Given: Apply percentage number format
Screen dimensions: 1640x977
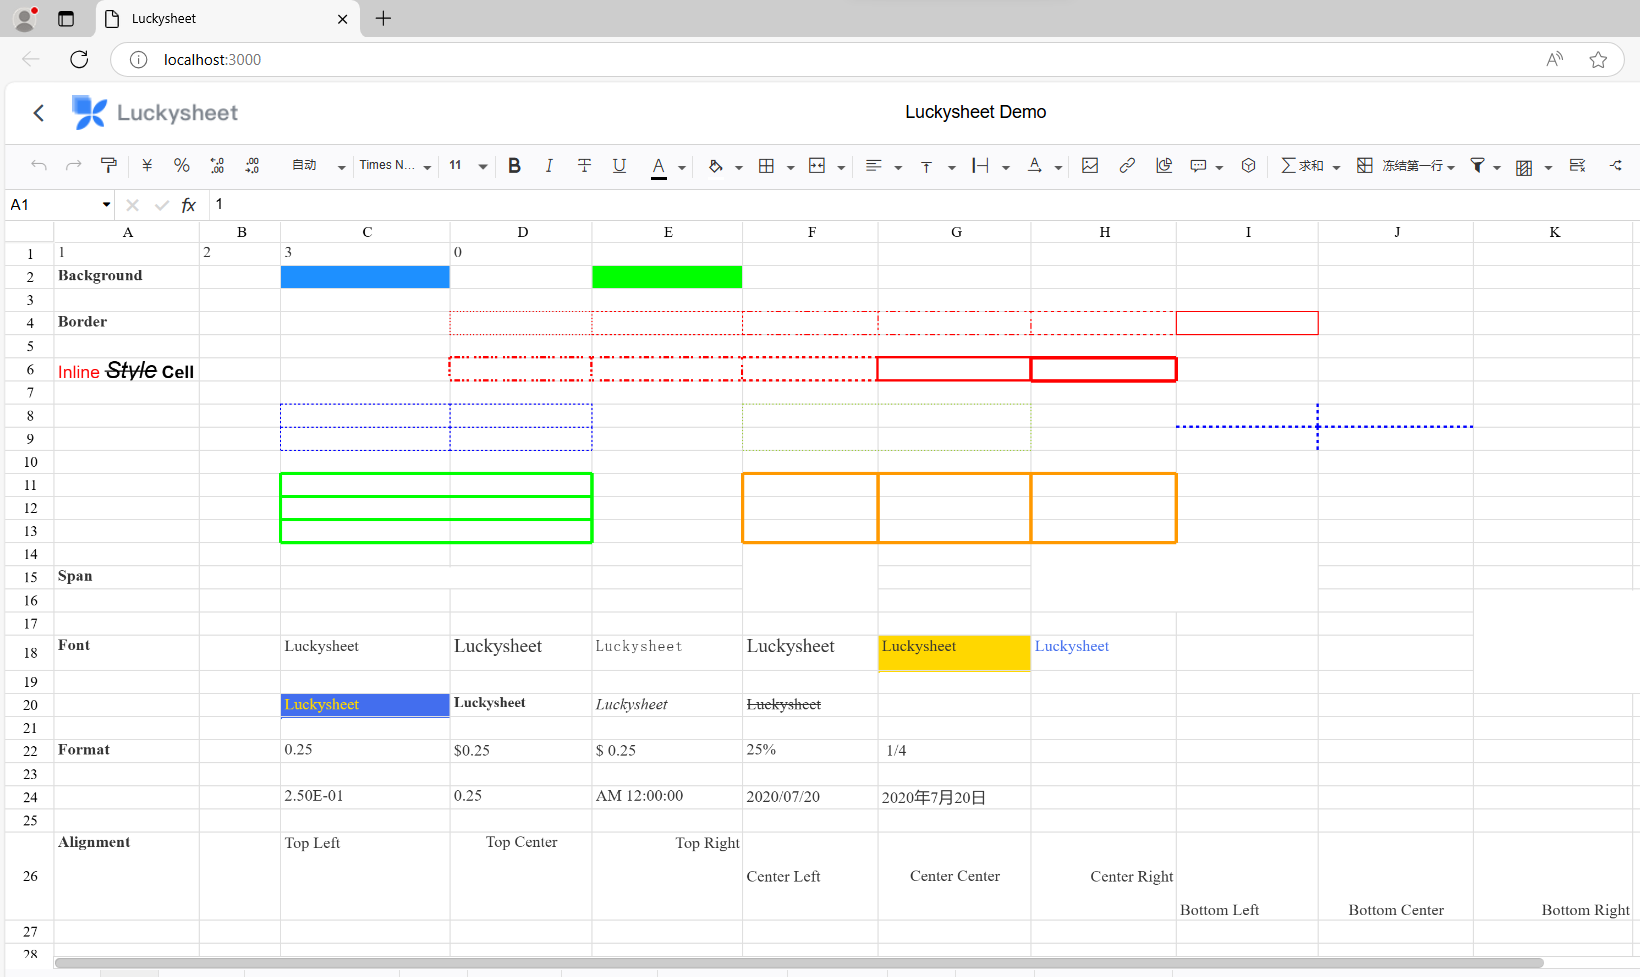Looking at the screenshot, I should (181, 166).
